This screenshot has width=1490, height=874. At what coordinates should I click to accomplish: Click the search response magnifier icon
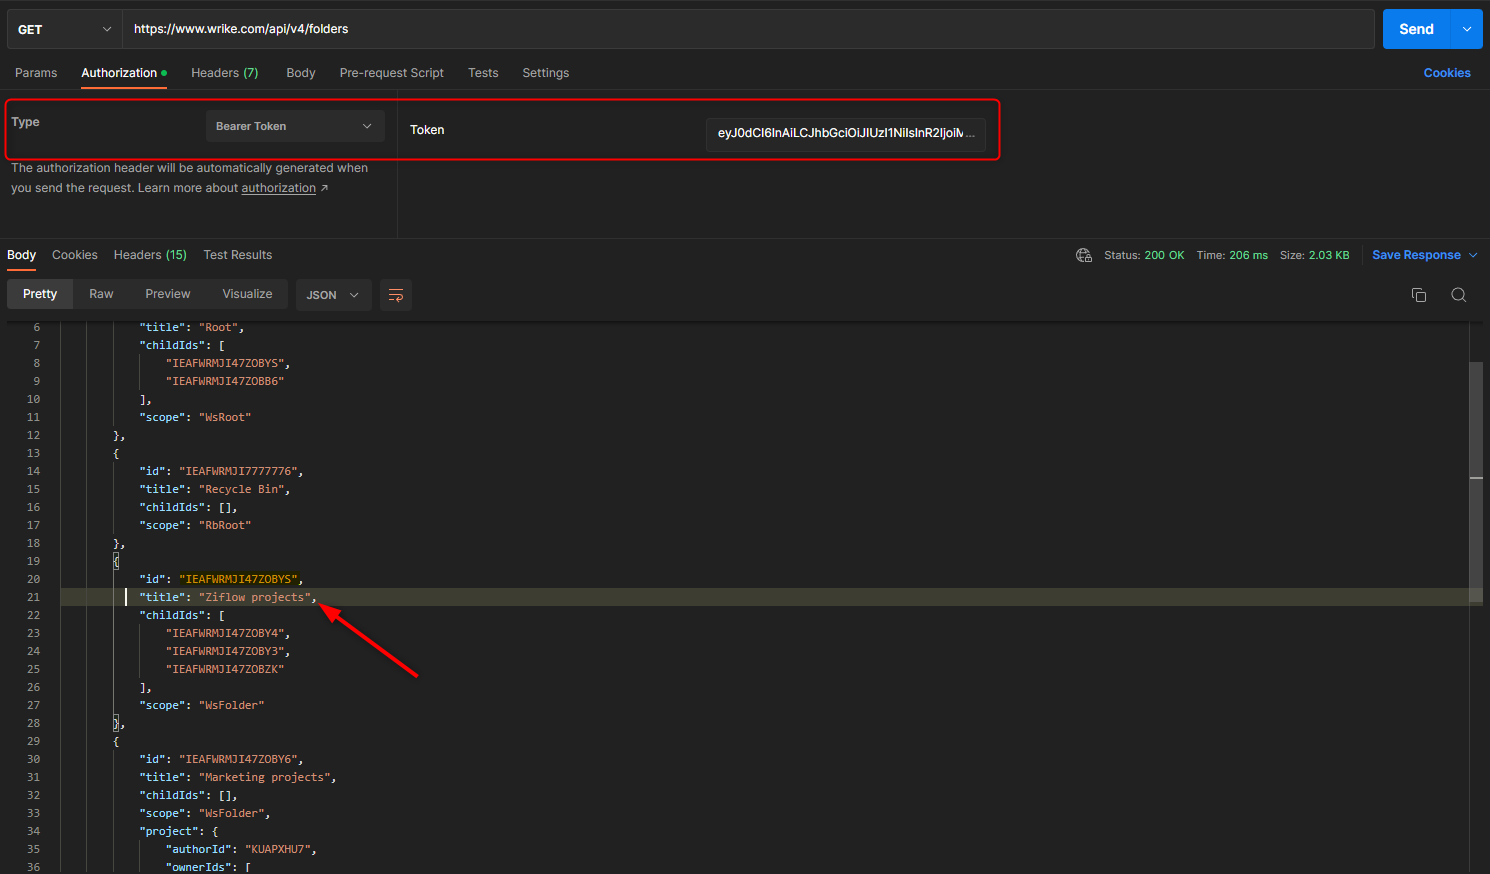point(1458,295)
